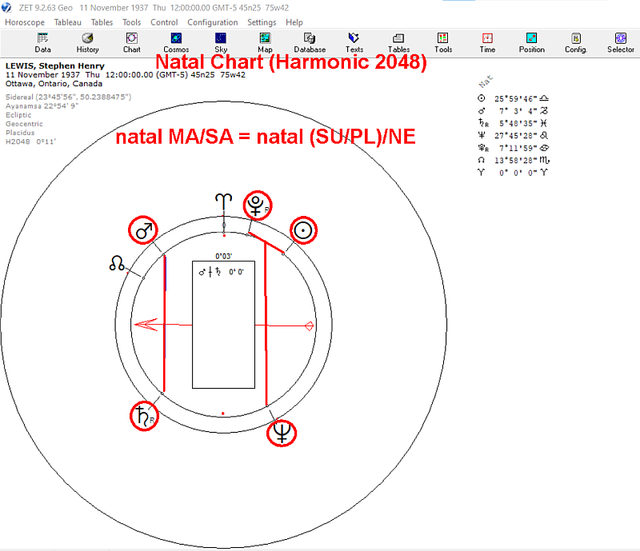Screen dimensions: 640x551
Task: Open the Cosmos view icon
Action: tap(176, 43)
